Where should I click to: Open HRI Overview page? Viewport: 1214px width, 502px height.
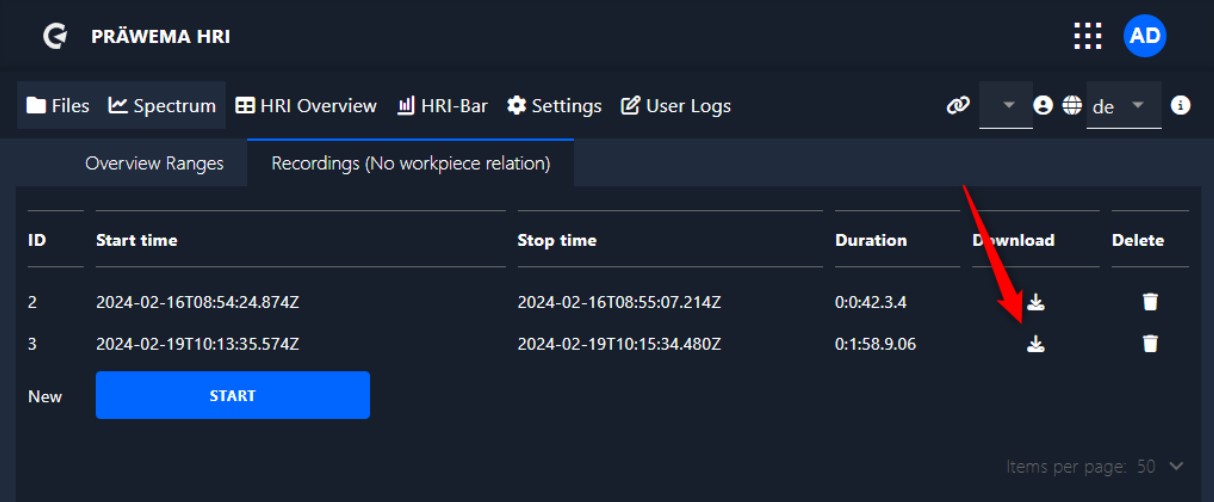pyautogui.click(x=306, y=105)
